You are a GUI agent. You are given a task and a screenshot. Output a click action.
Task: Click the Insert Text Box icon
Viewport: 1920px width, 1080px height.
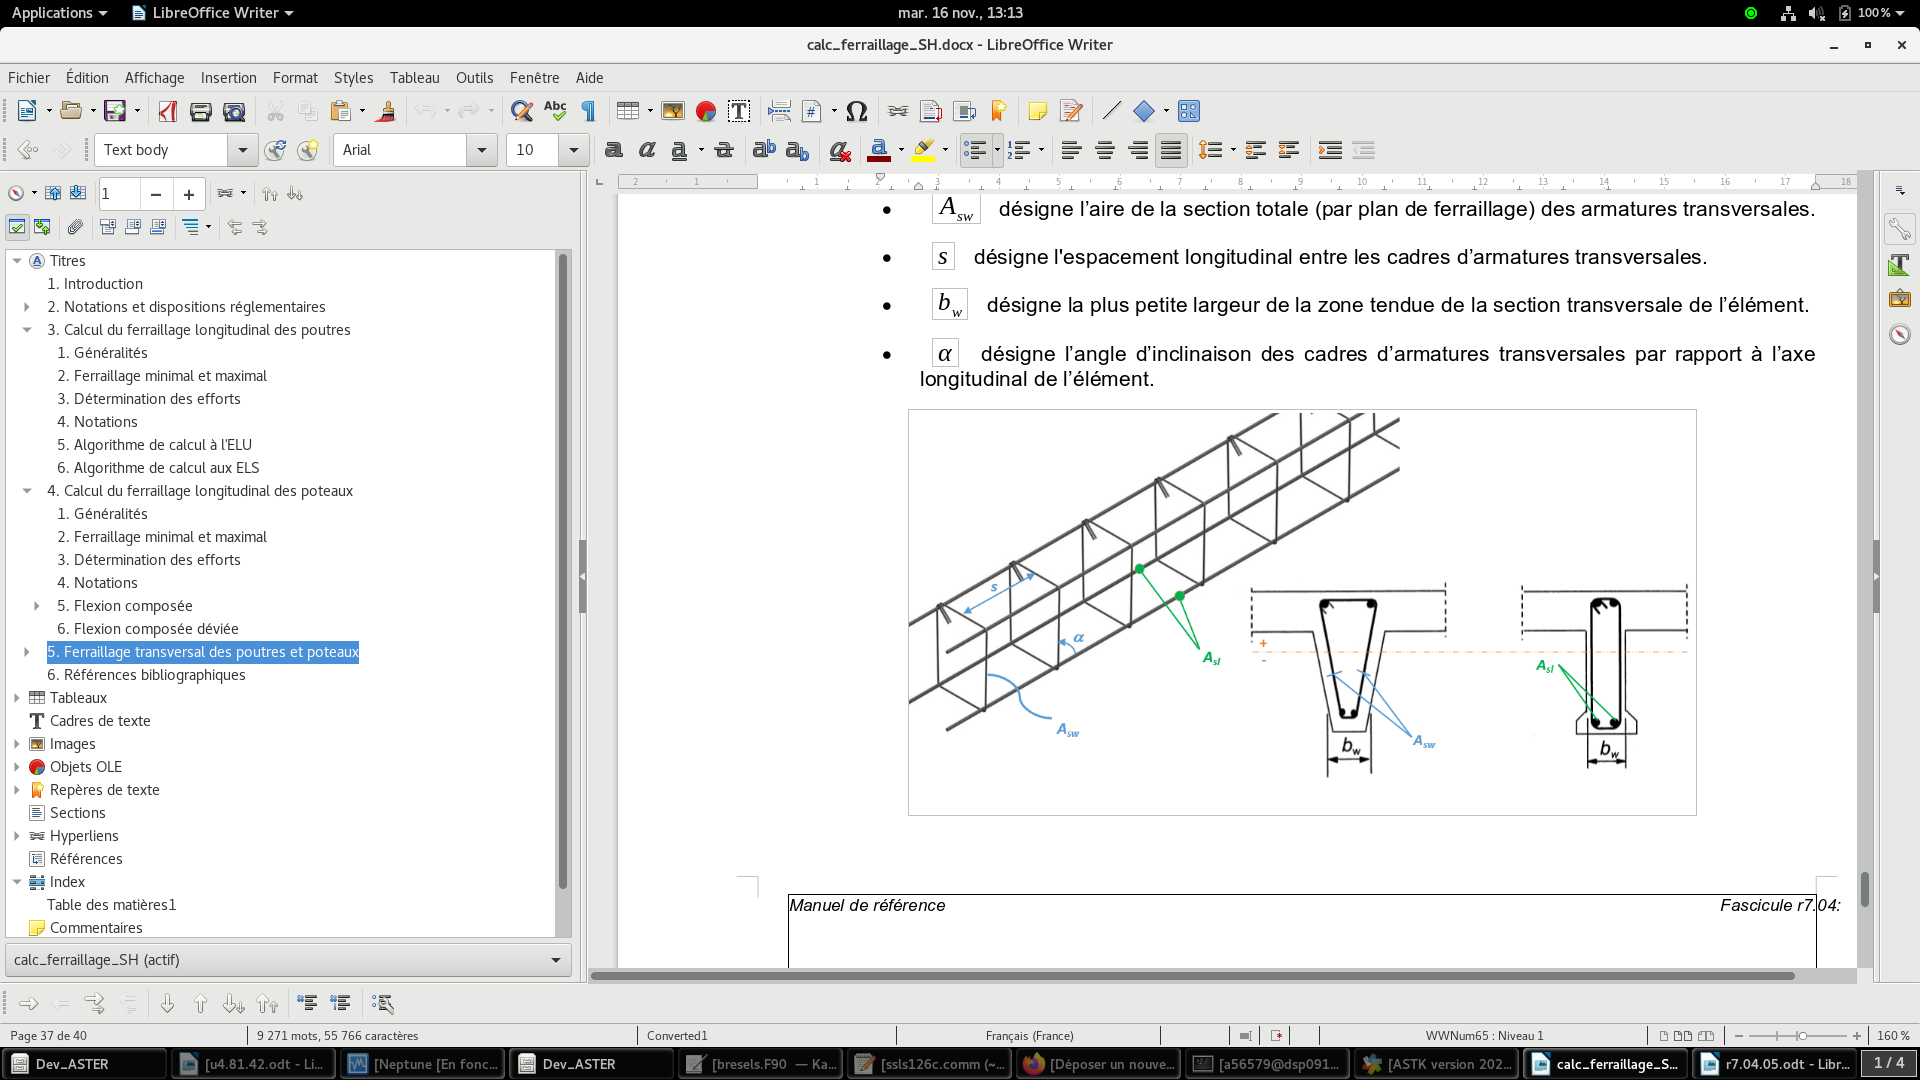click(739, 111)
